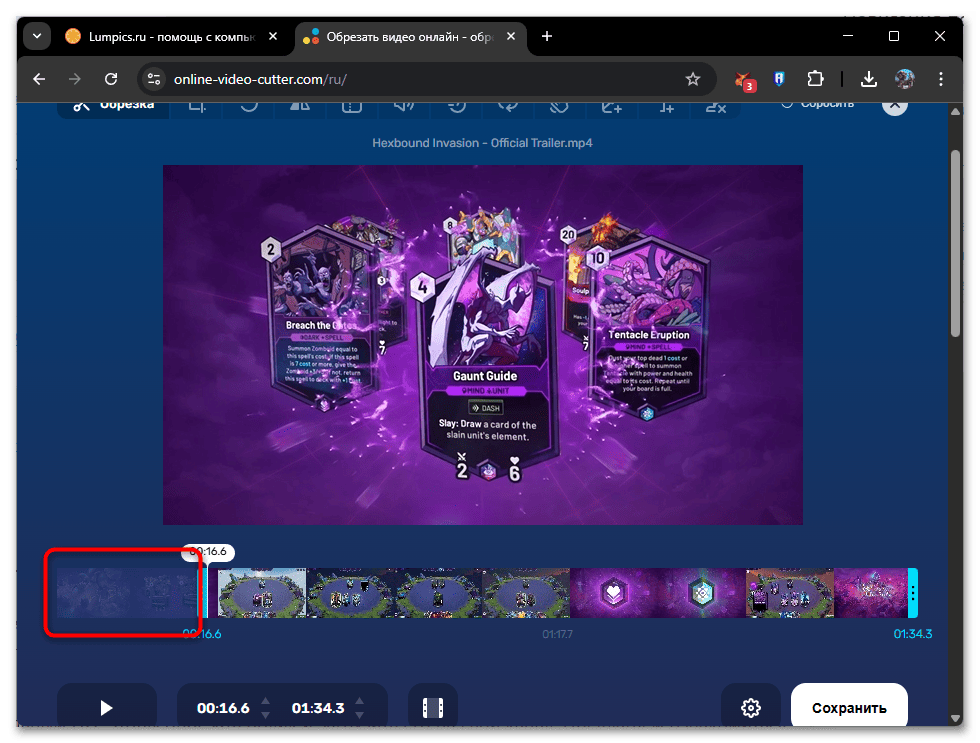Click the first bright arena timeline thumbnail
The image size is (980, 743).
(x=262, y=592)
